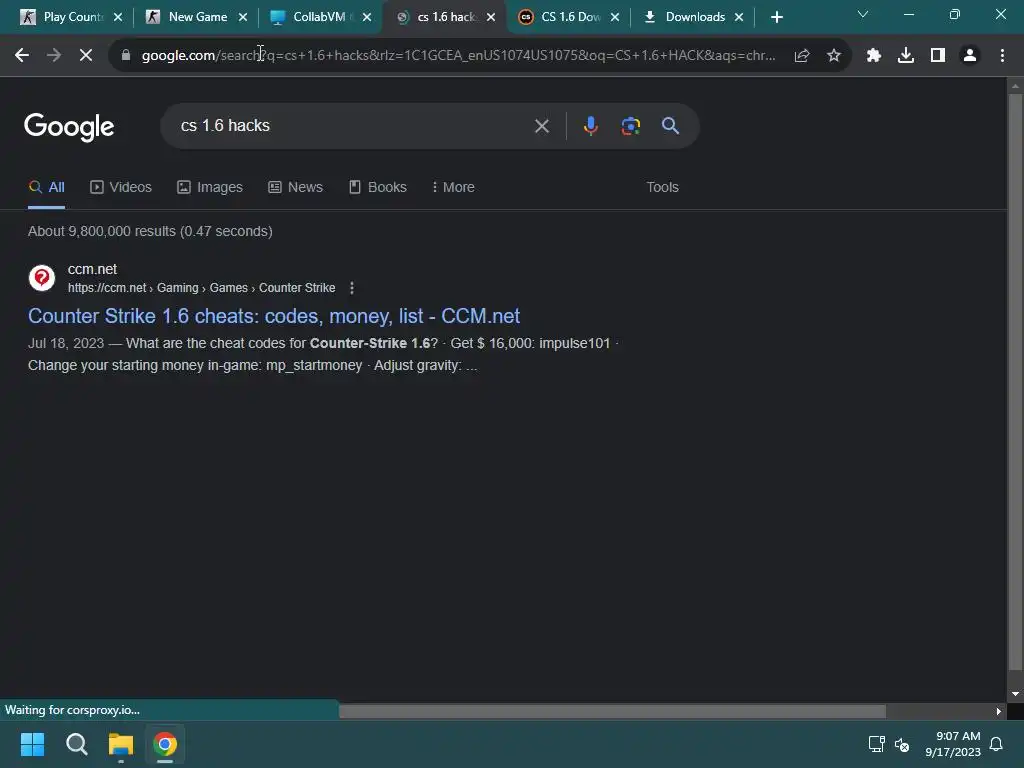Click the vertical page scrollbar
Image resolution: width=1024 pixels, height=768 pixels.
point(1015,382)
